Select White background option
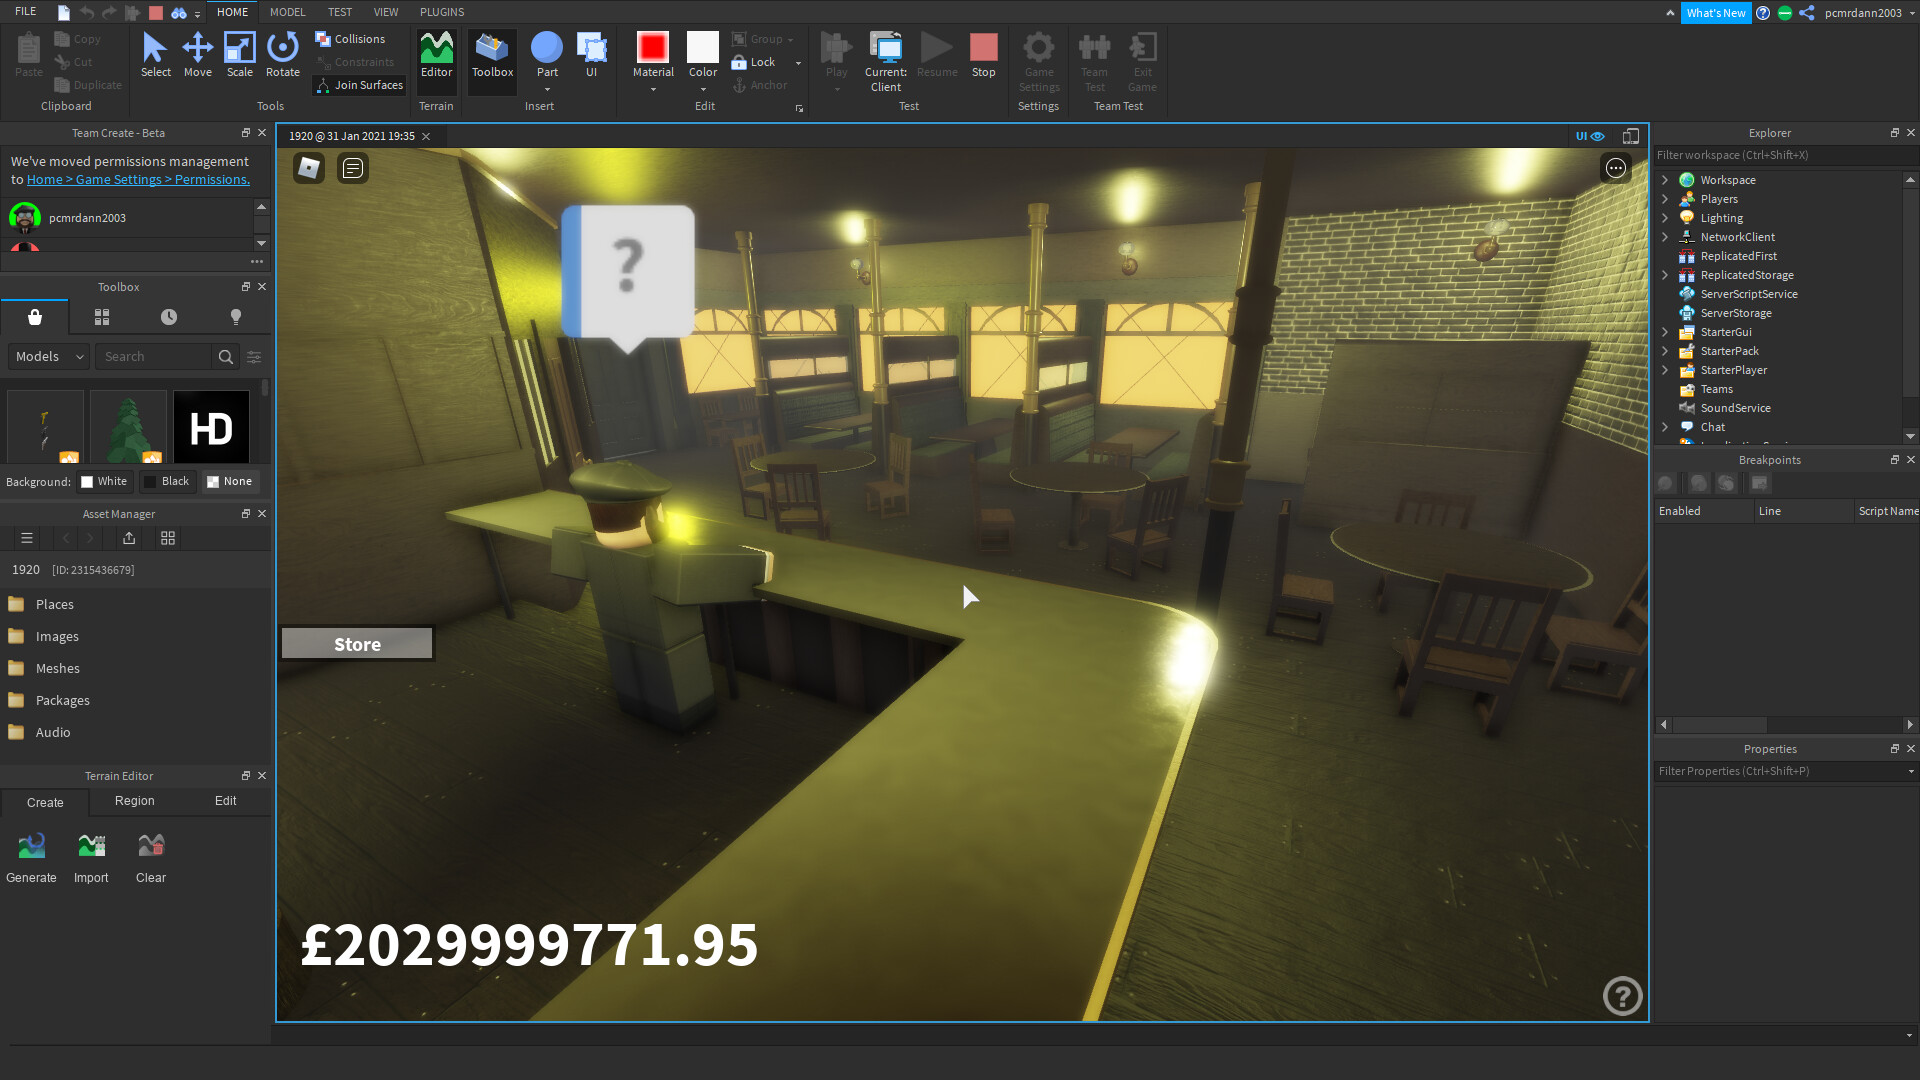Screen dimensions: 1920x1080 click(x=104, y=481)
